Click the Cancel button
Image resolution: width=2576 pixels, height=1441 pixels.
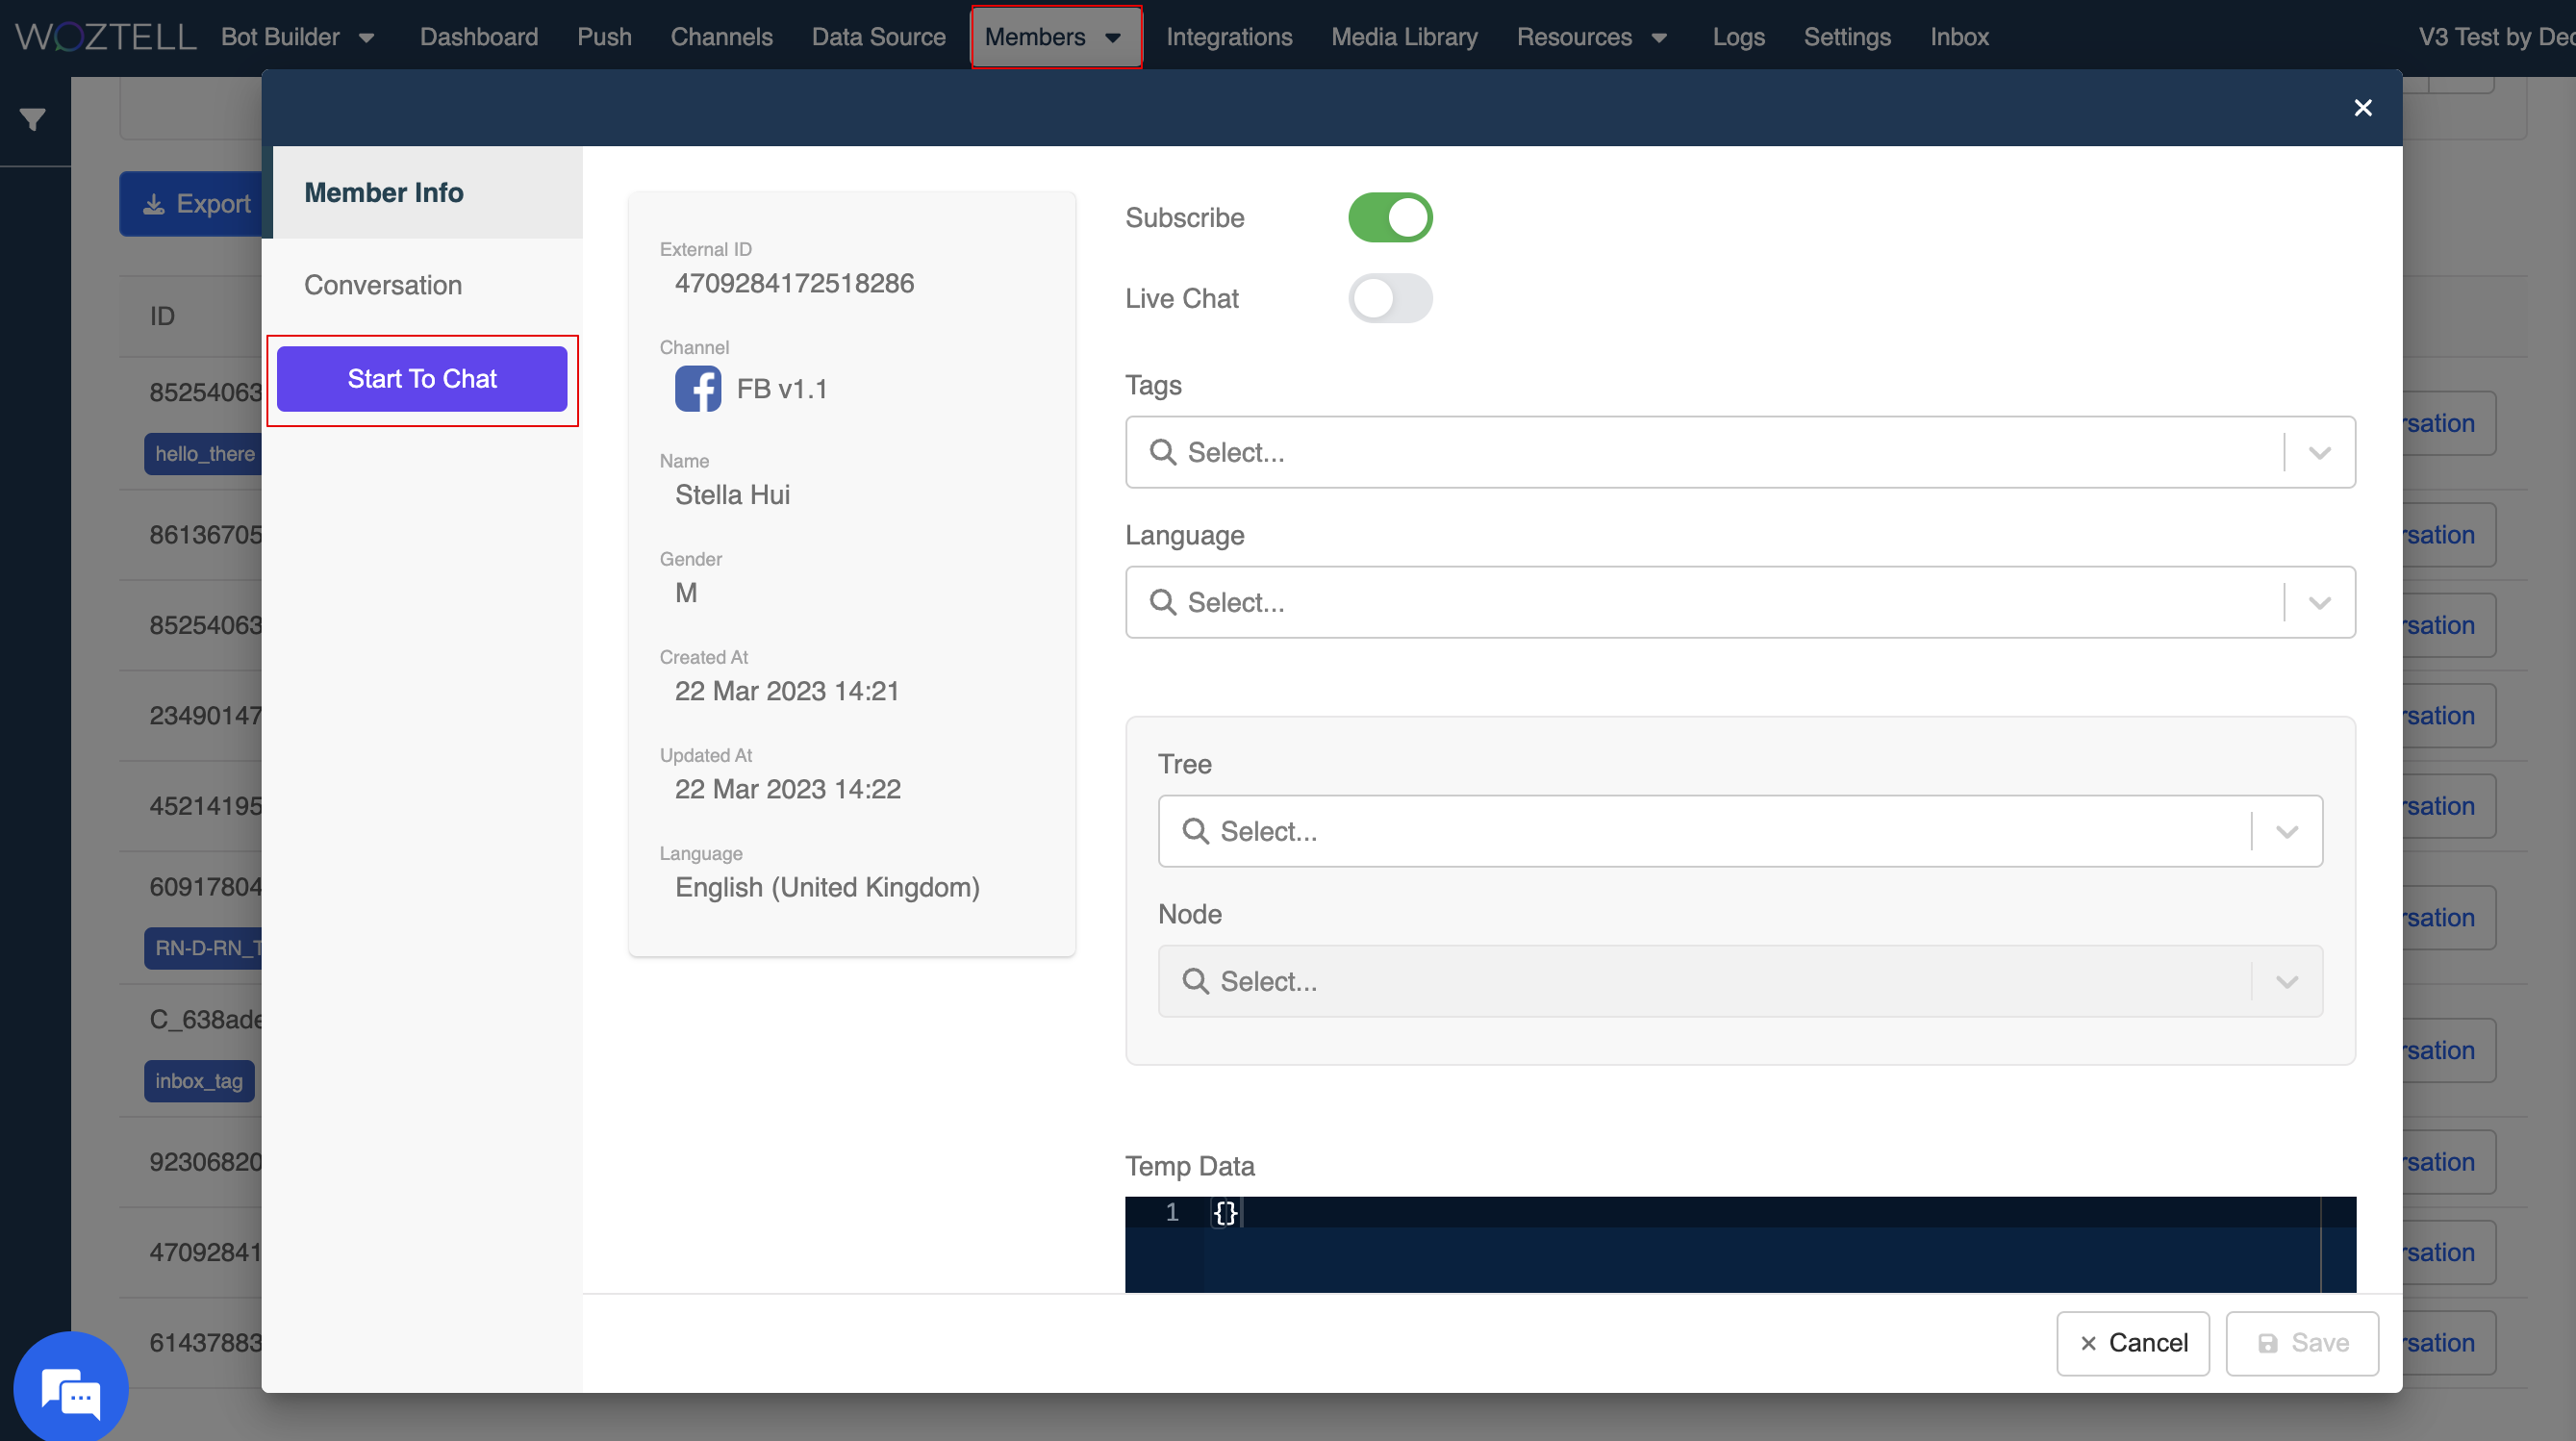tap(2132, 1343)
